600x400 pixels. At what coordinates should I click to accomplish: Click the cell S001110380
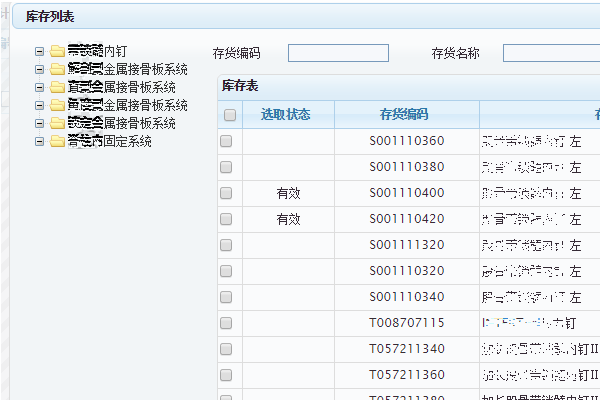point(407,167)
